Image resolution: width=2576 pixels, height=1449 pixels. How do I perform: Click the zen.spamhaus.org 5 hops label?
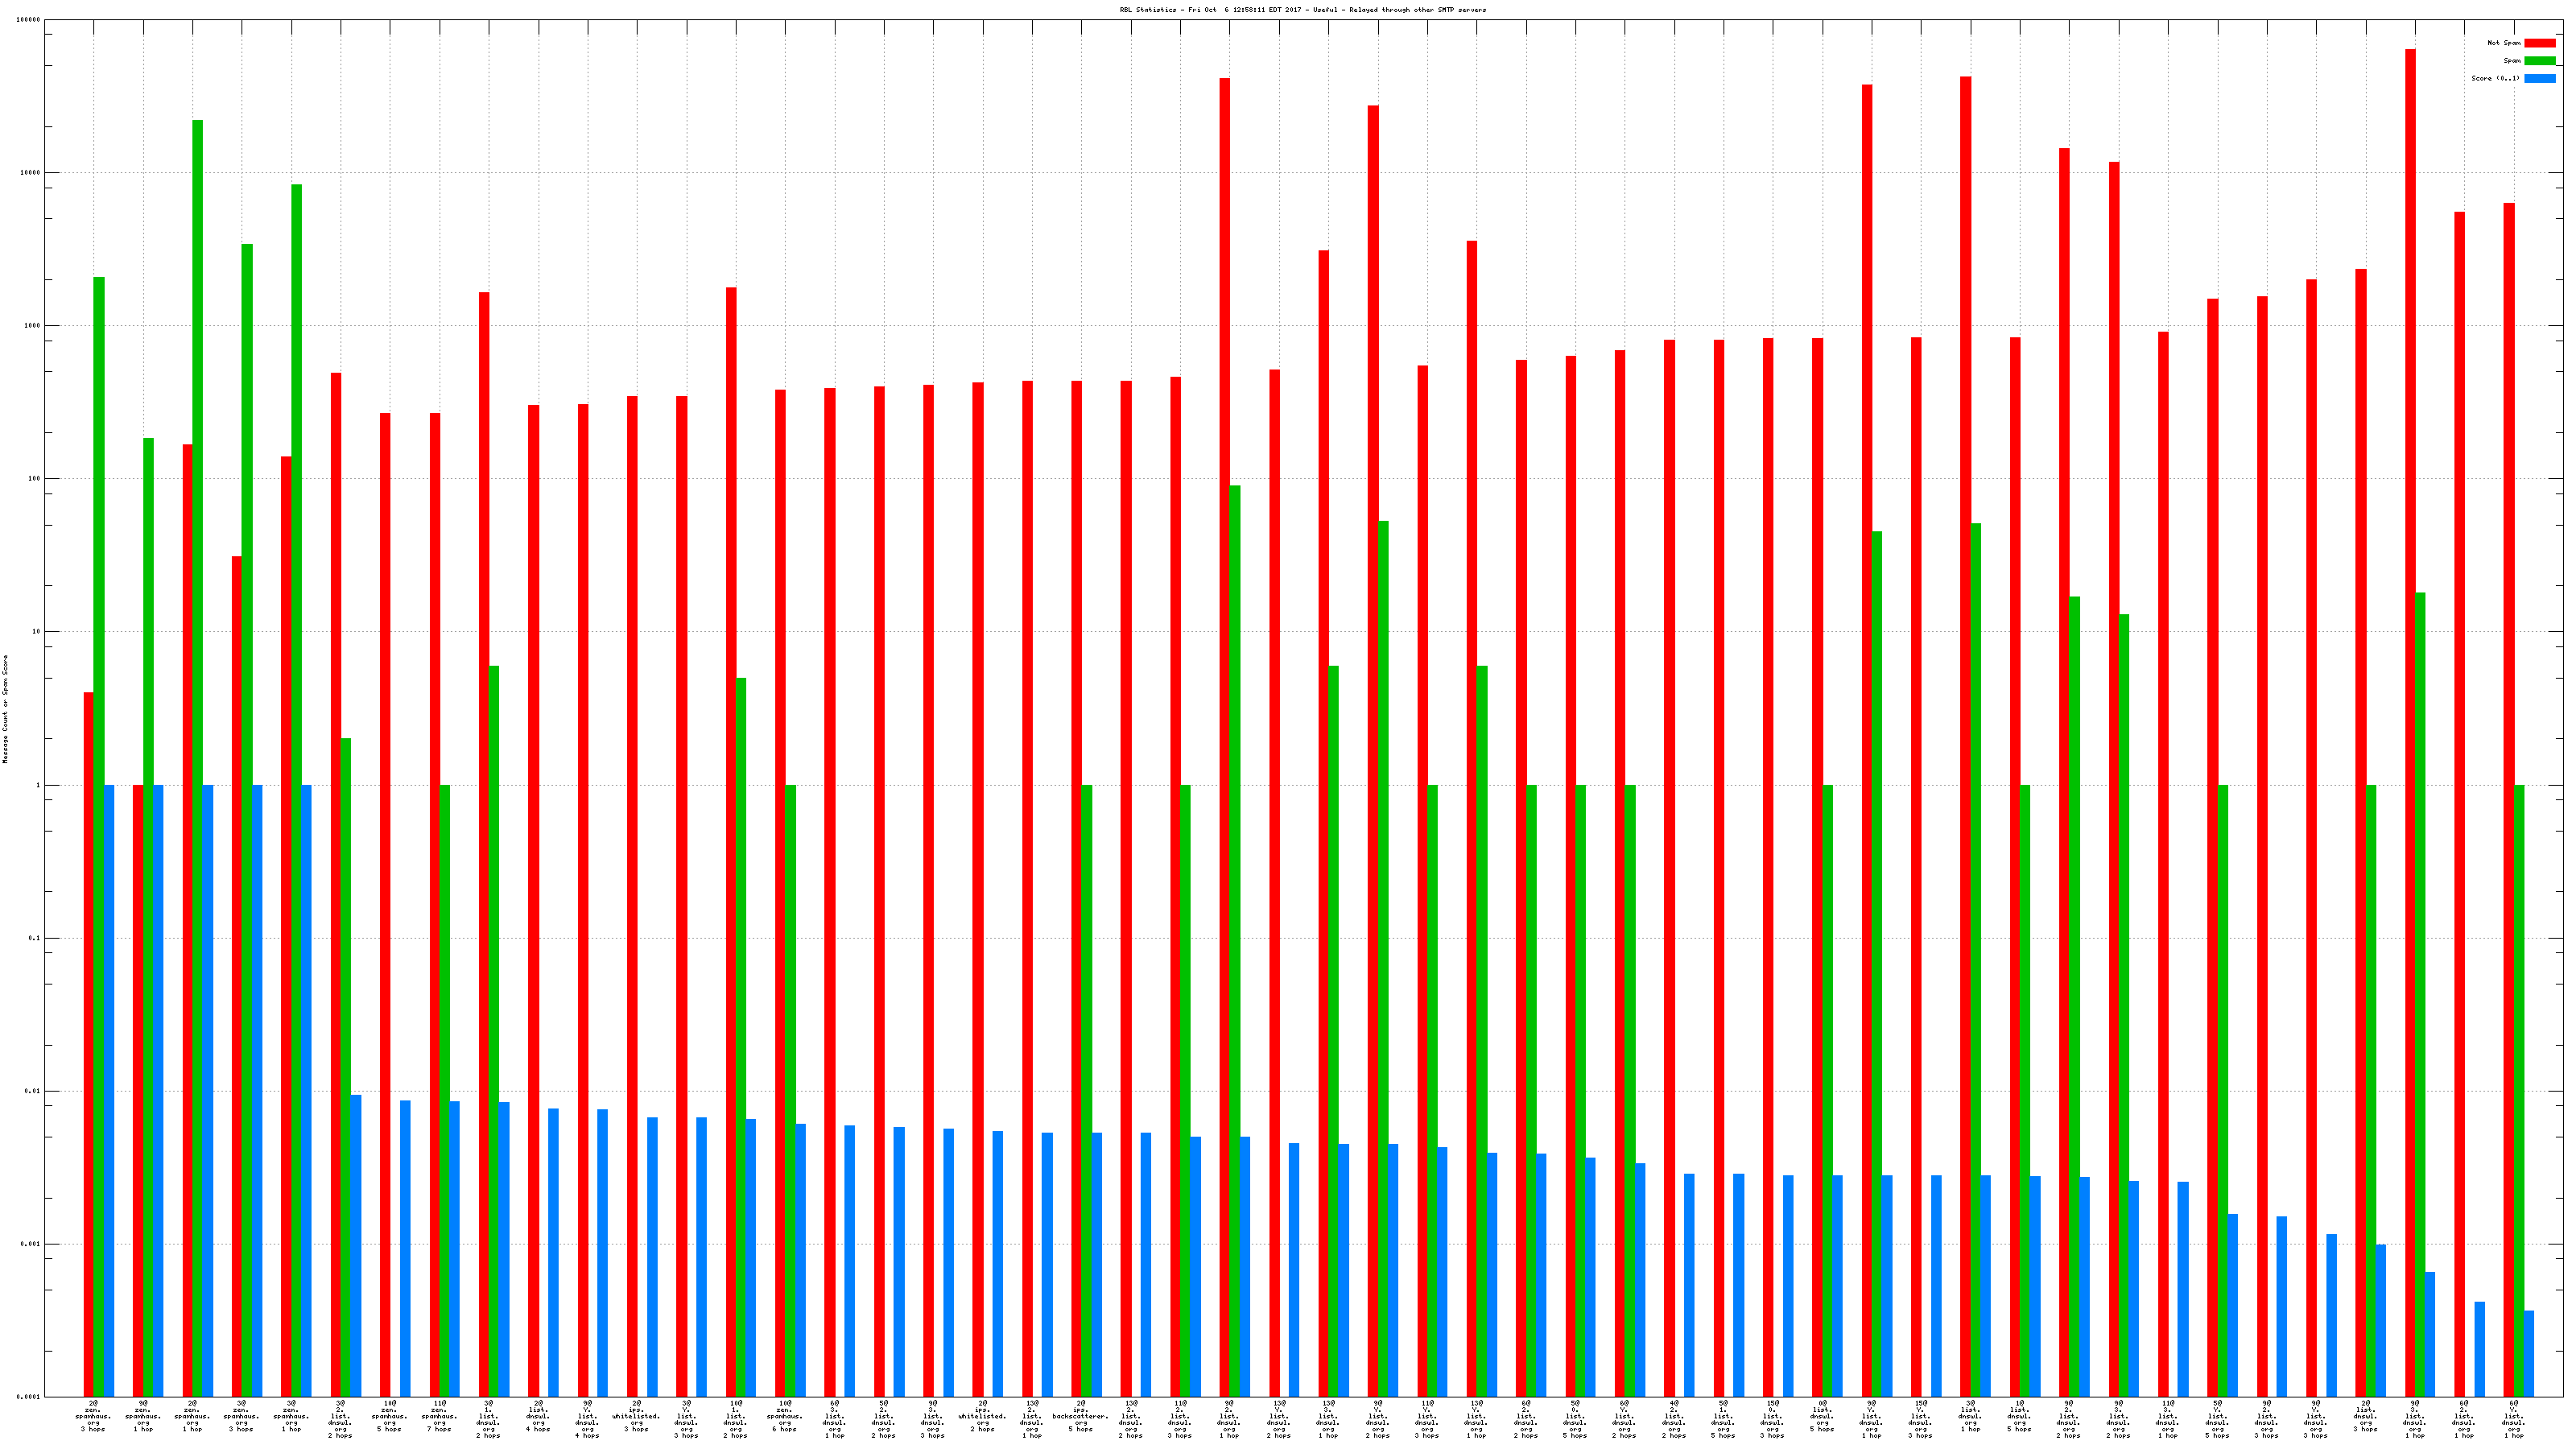(389, 1417)
